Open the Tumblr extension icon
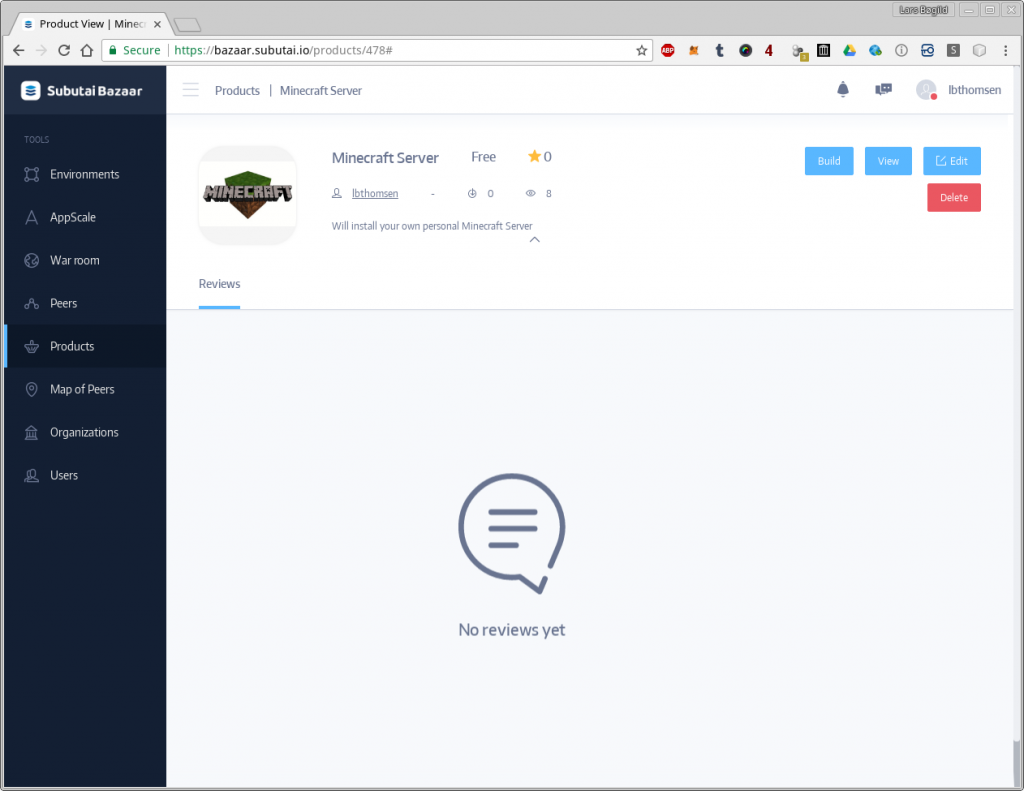Screen dimensions: 1024x791 pyautogui.click(x=720, y=50)
